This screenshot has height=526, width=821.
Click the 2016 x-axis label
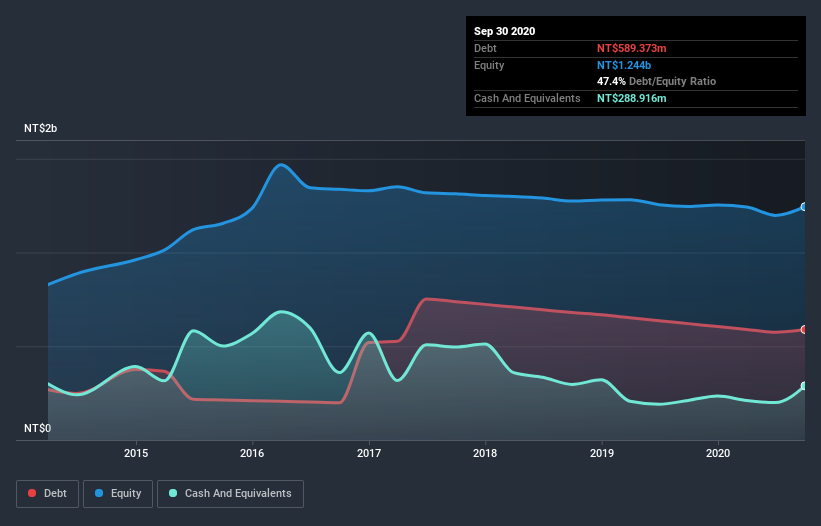pyautogui.click(x=252, y=453)
